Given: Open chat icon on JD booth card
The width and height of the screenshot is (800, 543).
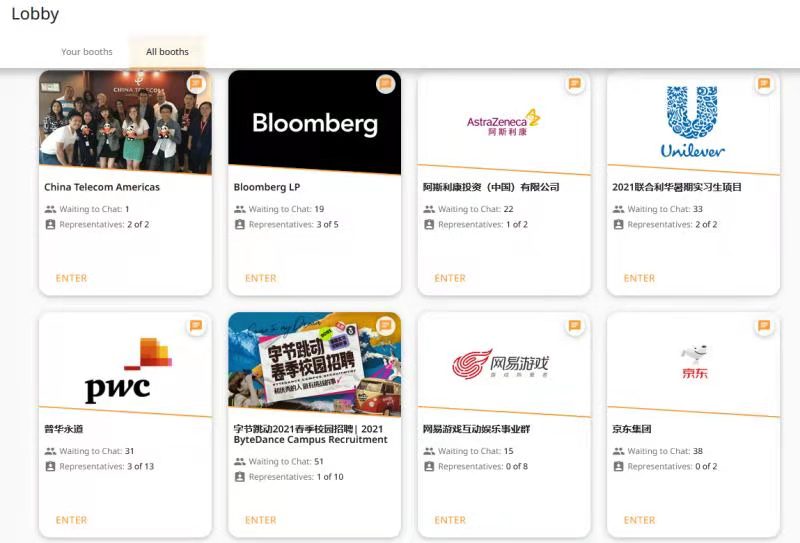Looking at the screenshot, I should click(x=764, y=325).
